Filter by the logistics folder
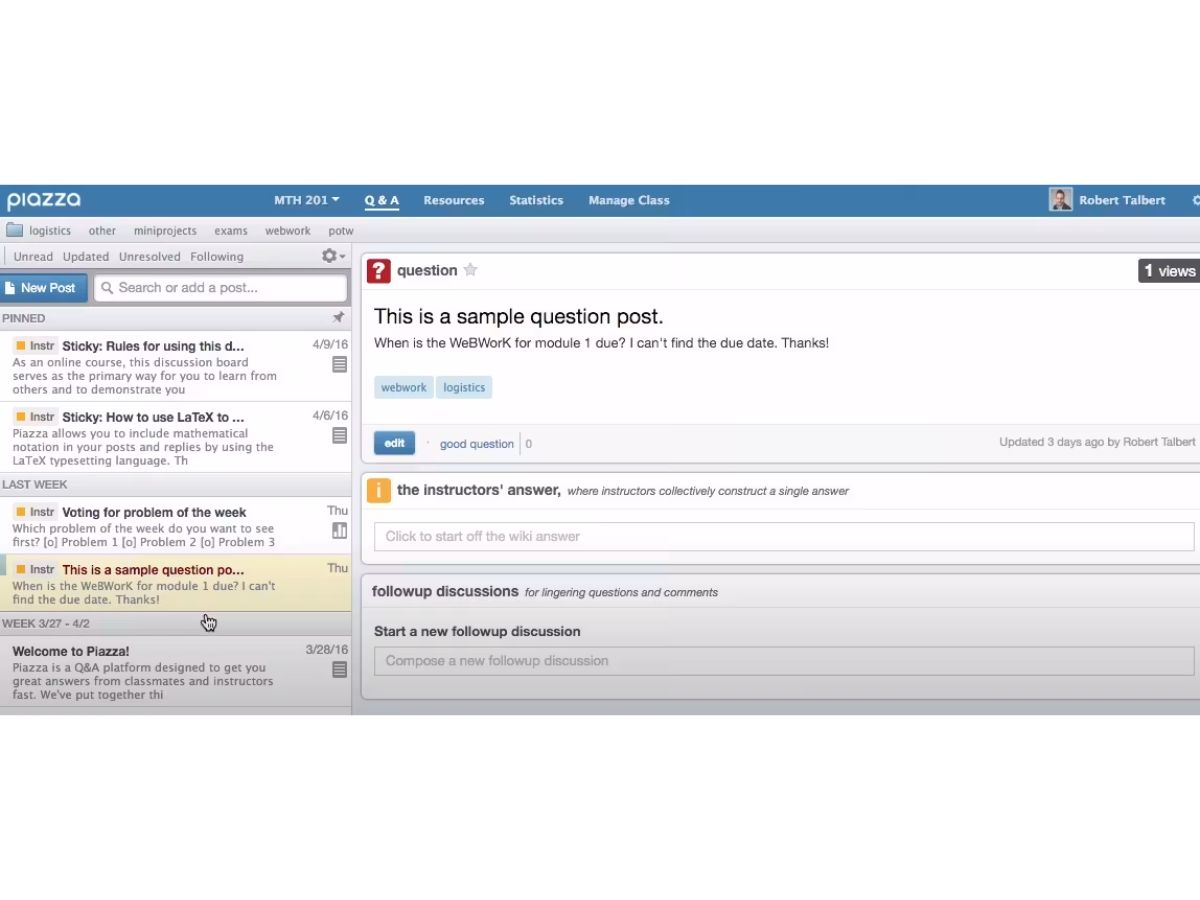This screenshot has width=1200, height=900. coord(50,231)
